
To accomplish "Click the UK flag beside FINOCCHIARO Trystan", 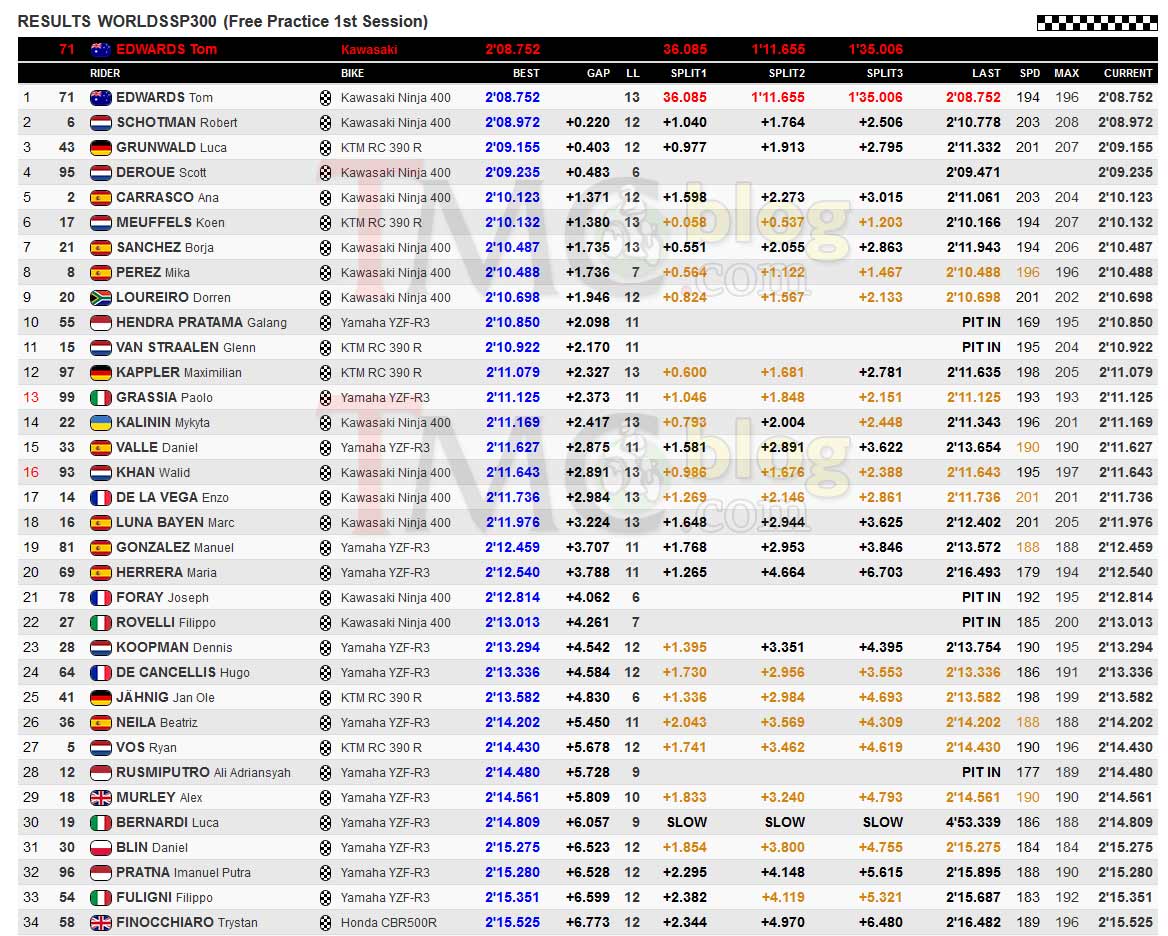I will pos(101,923).
